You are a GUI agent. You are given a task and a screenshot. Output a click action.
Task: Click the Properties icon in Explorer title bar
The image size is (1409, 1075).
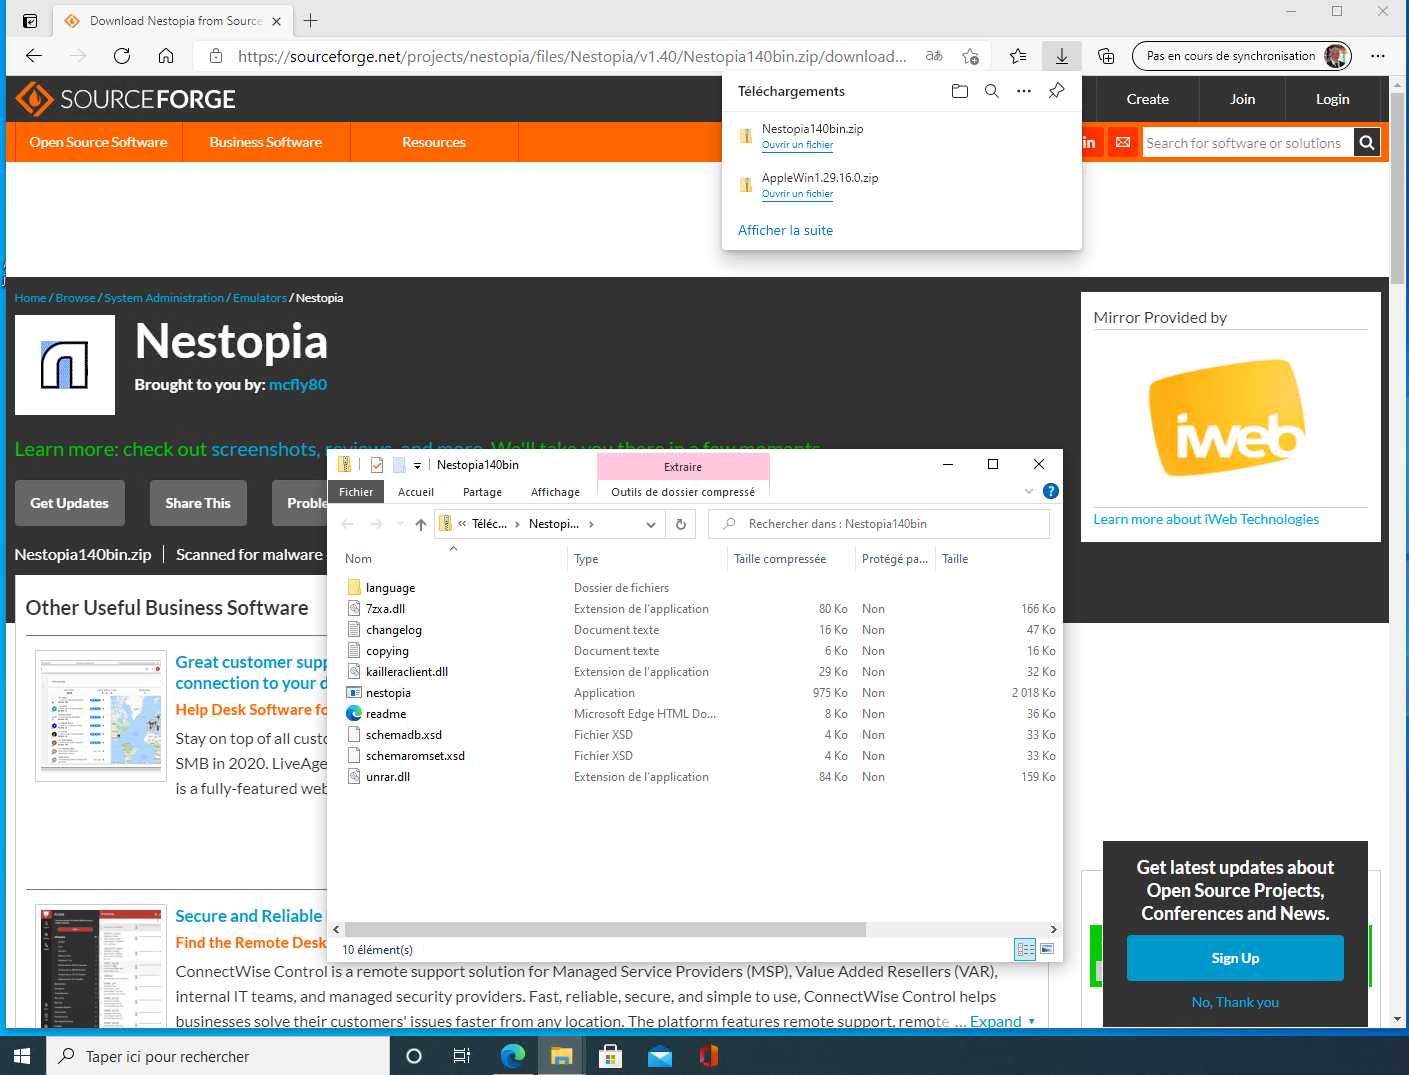coord(377,465)
